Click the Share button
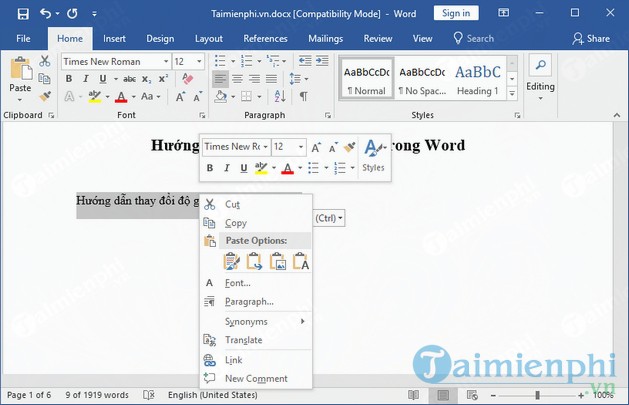This screenshot has height=405, width=629. (591, 38)
